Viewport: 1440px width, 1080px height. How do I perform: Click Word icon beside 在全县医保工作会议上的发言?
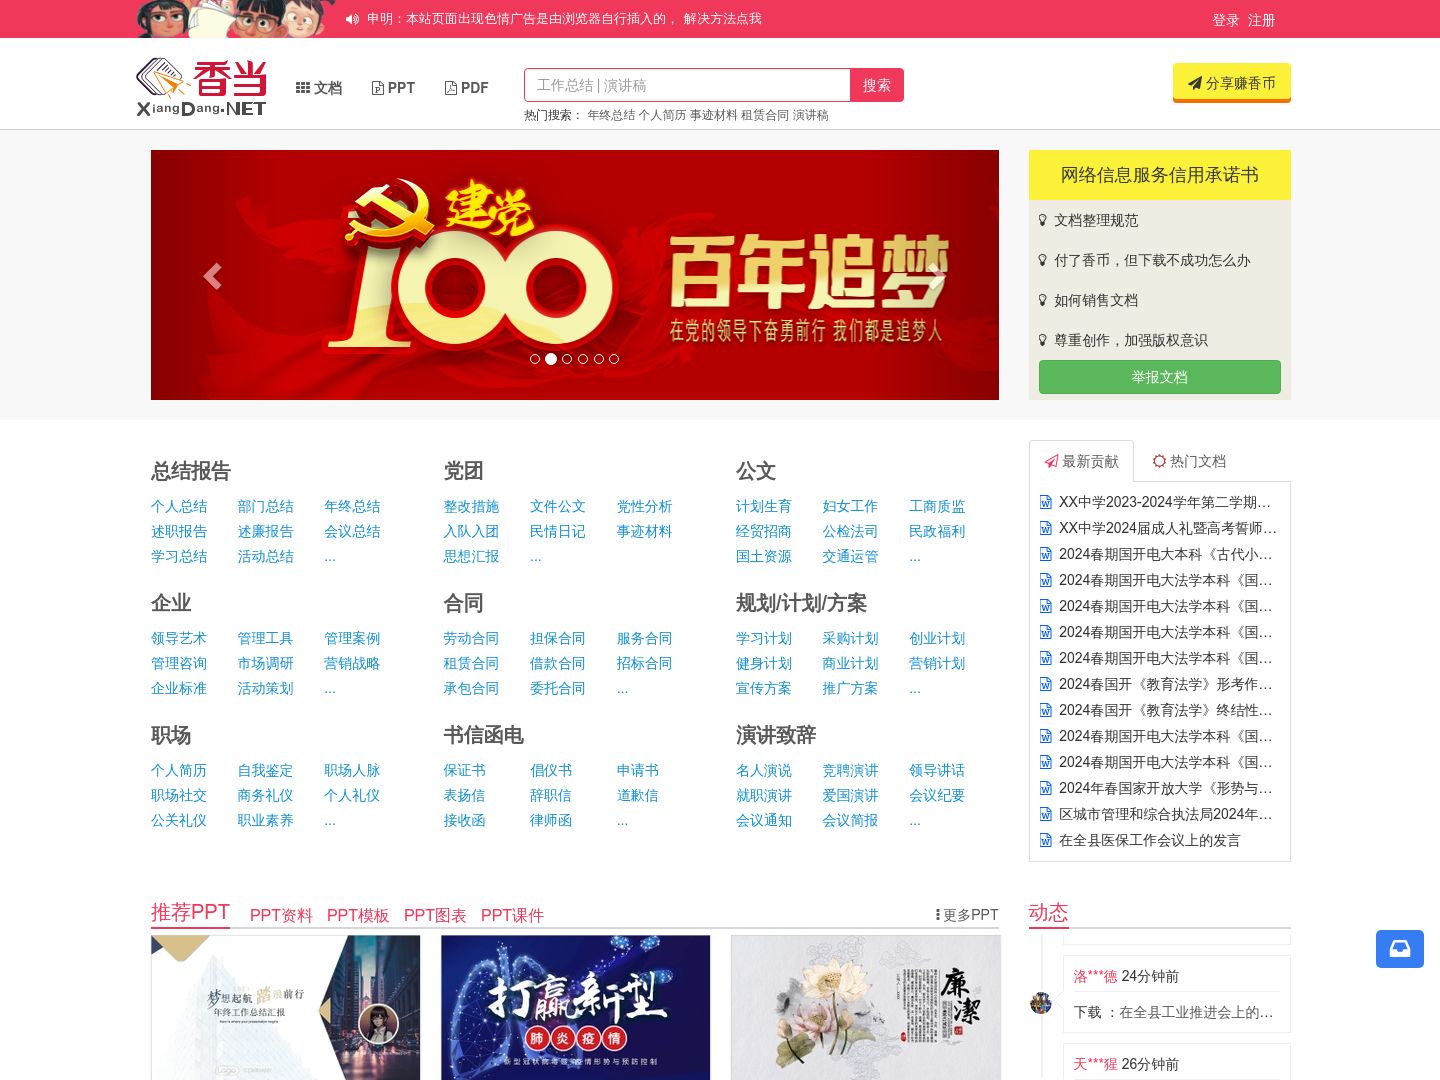(1046, 840)
